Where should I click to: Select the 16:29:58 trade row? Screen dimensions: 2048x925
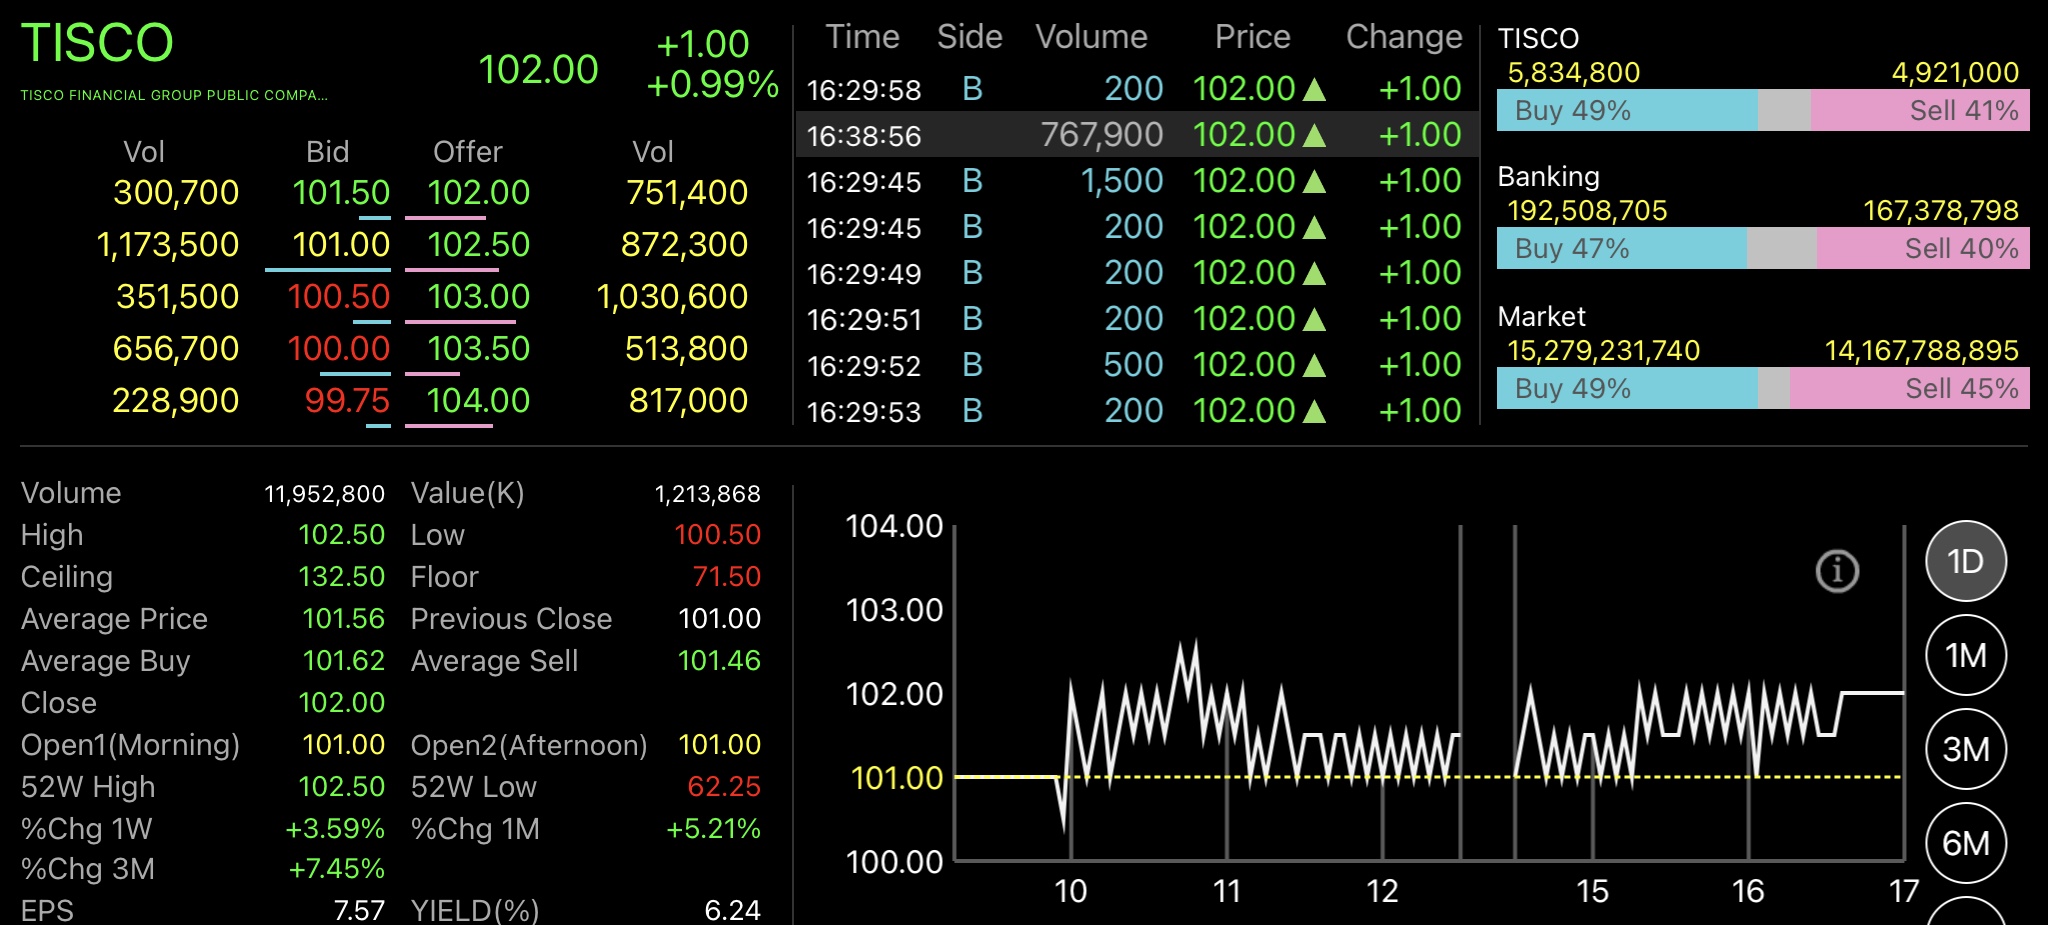[x=1136, y=89]
